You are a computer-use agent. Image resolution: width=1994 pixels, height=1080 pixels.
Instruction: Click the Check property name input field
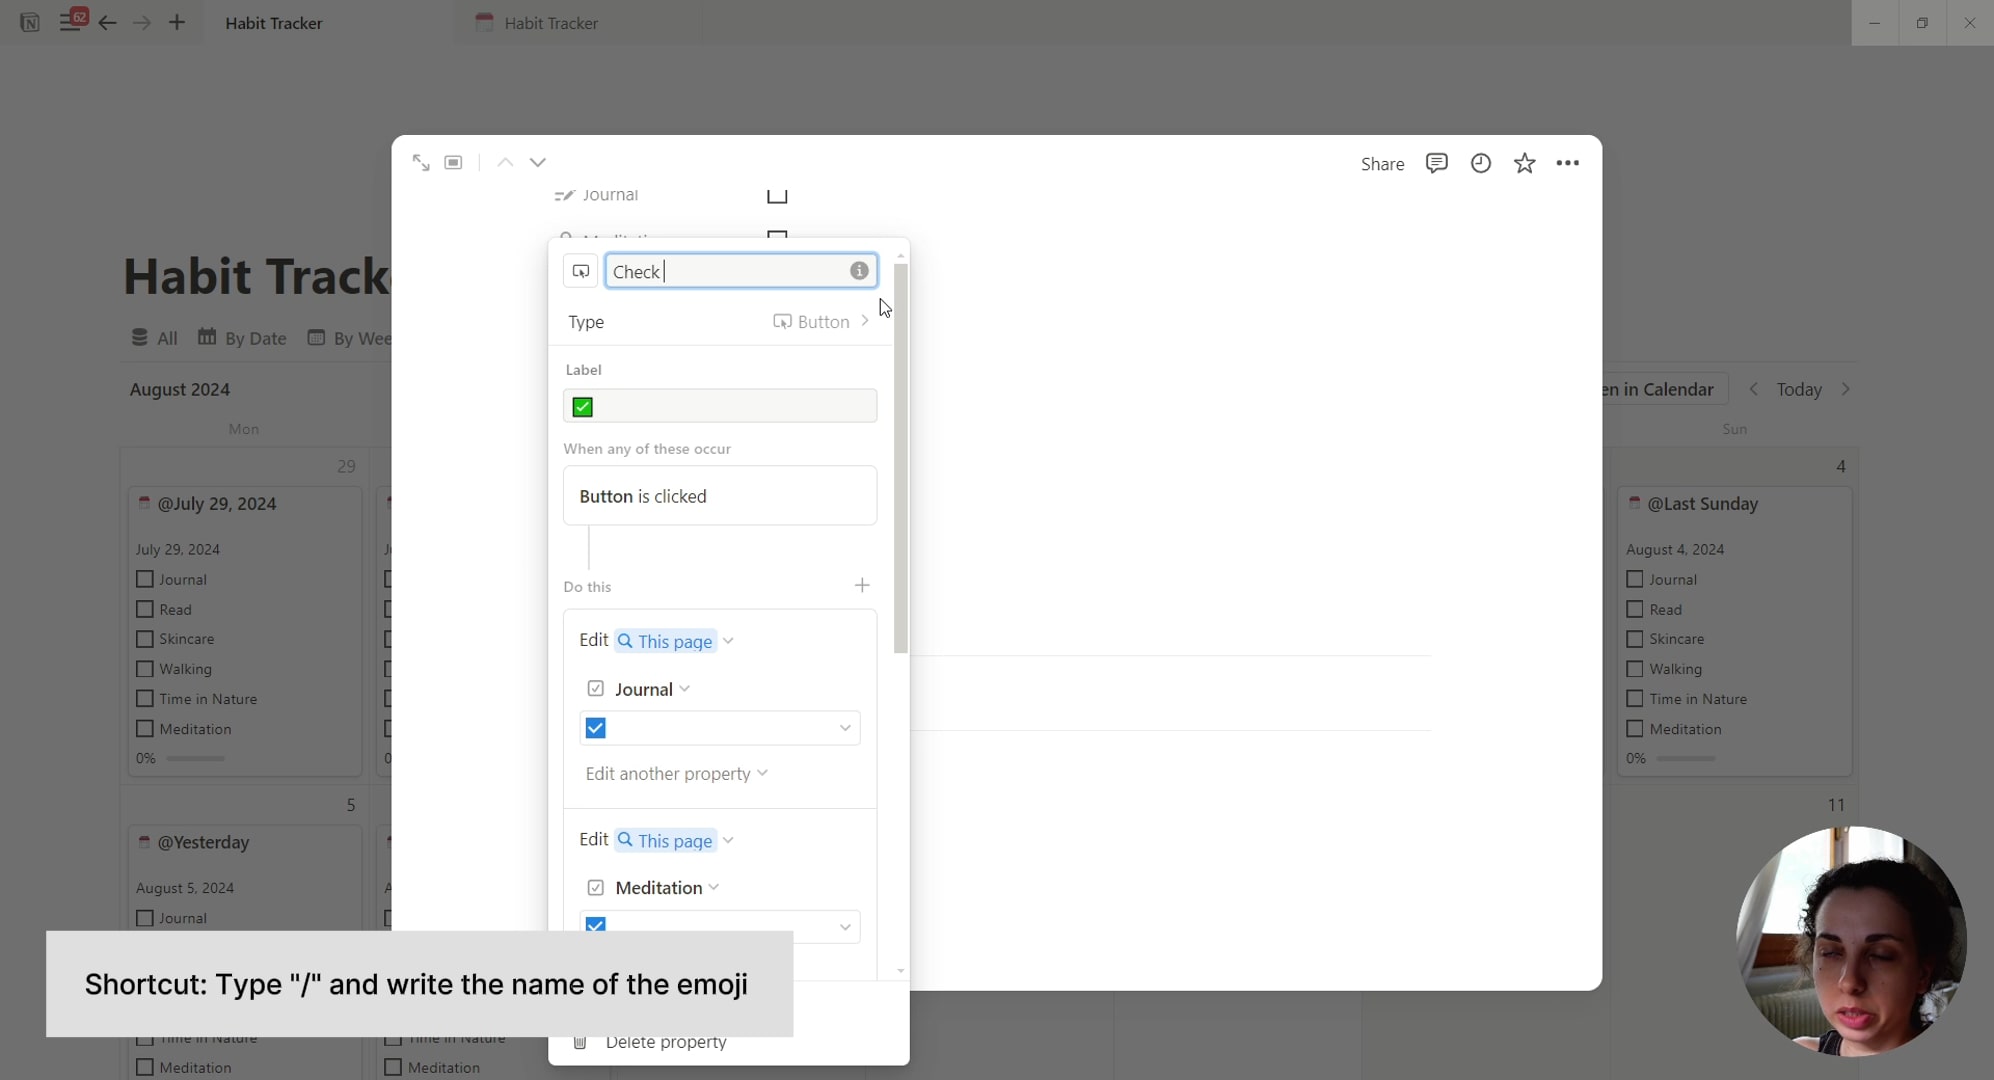pyautogui.click(x=720, y=270)
